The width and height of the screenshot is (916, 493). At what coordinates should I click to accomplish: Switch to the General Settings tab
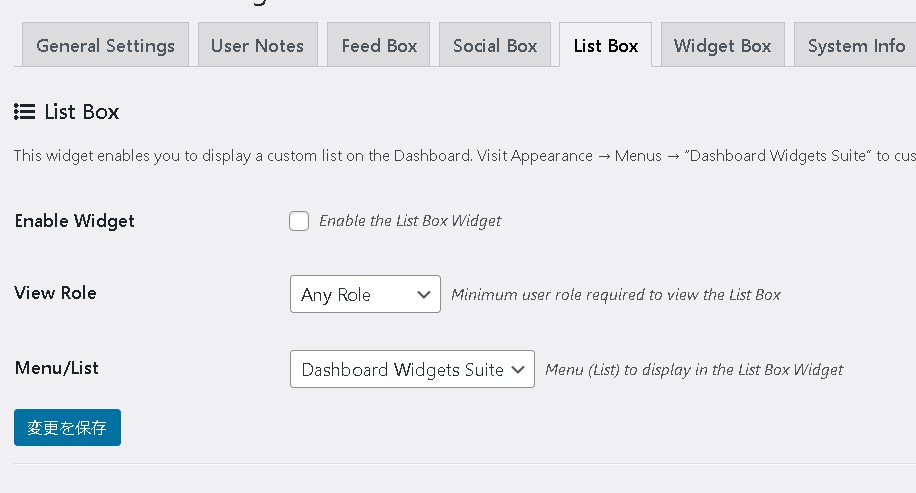pos(105,46)
